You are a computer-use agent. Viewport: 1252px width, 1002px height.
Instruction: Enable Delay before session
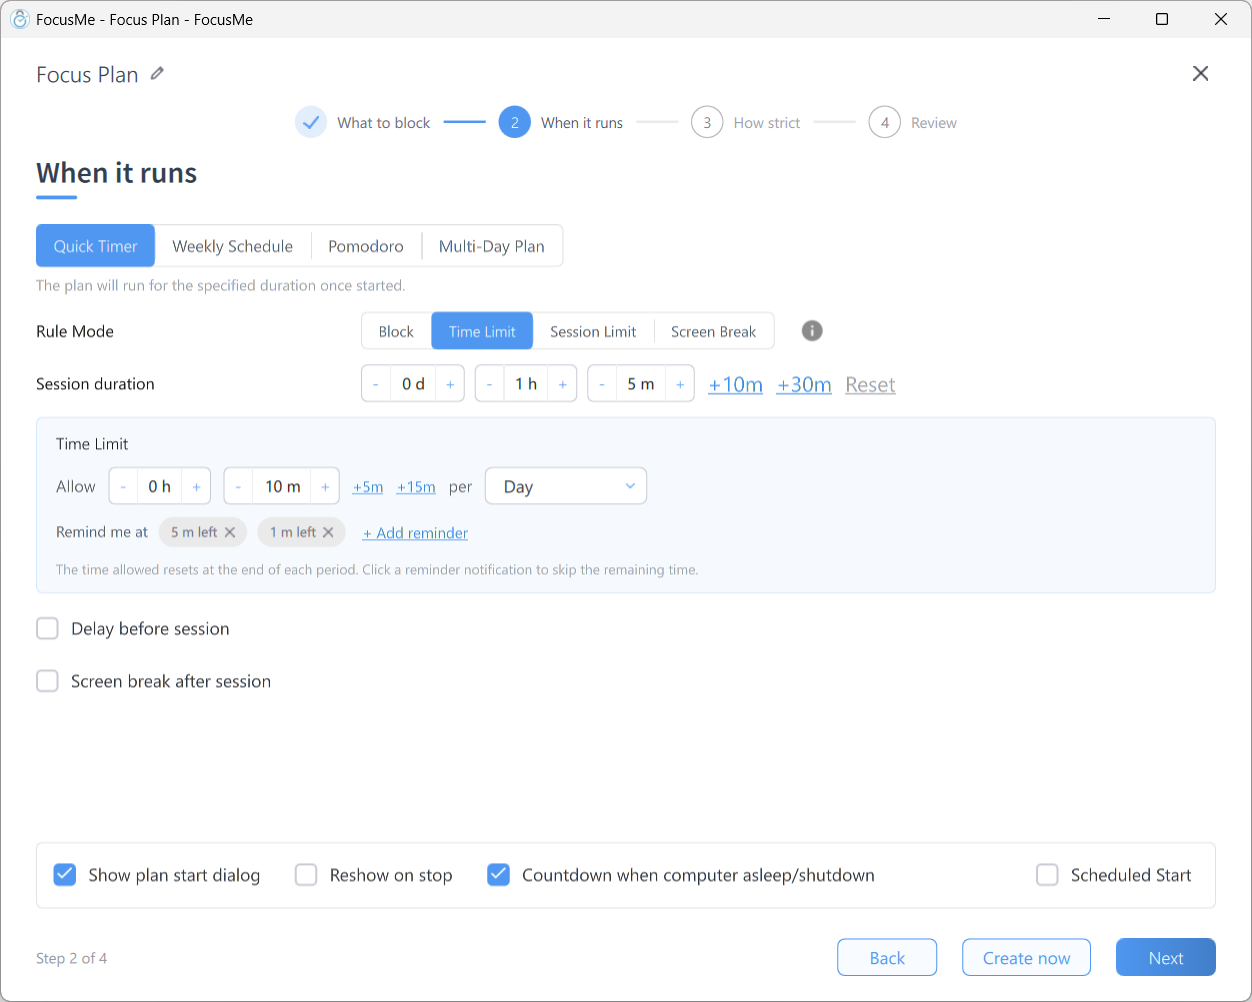pos(47,628)
